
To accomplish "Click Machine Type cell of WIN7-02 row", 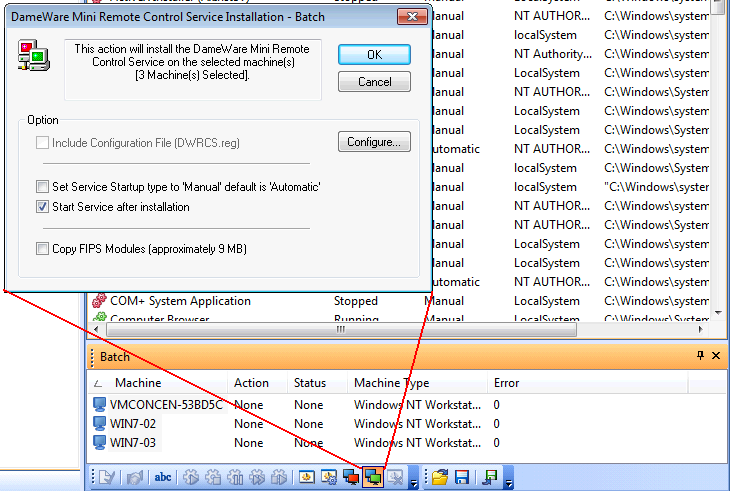I will pyautogui.click(x=417, y=424).
